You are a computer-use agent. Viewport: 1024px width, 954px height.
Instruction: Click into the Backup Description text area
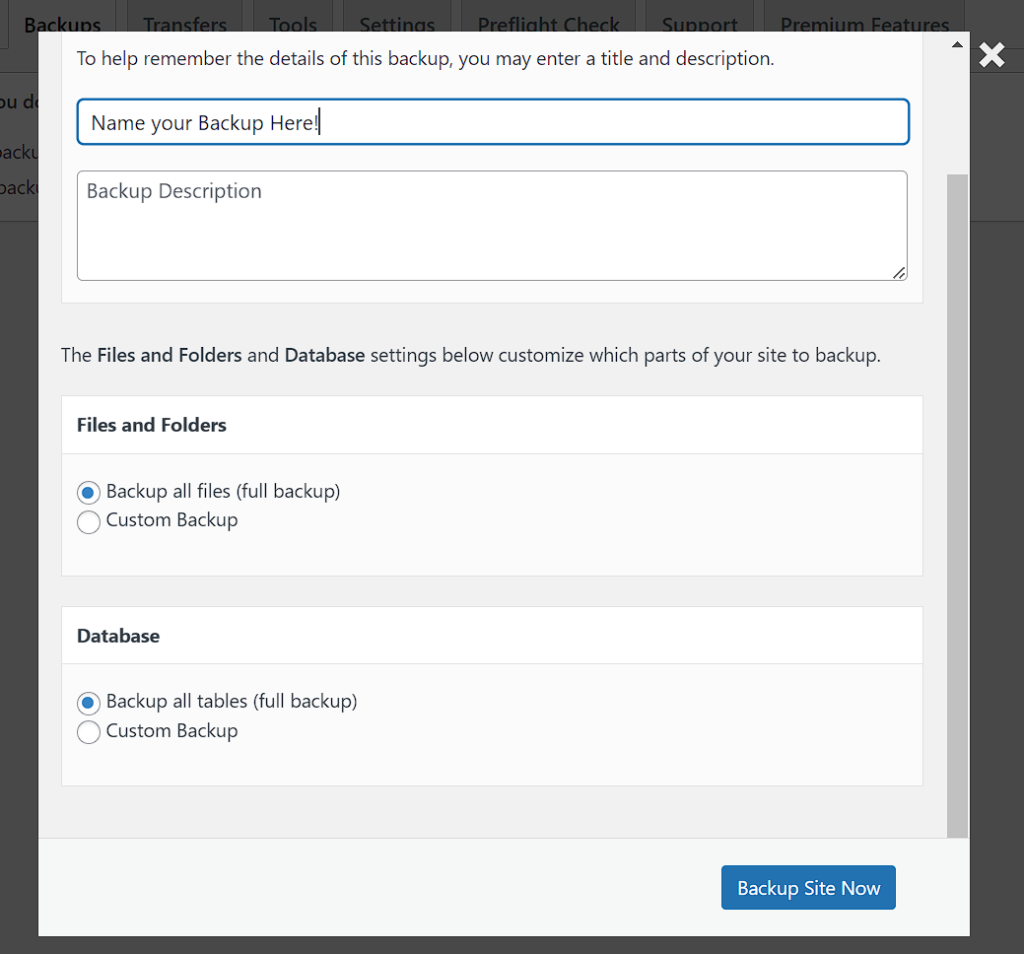492,225
